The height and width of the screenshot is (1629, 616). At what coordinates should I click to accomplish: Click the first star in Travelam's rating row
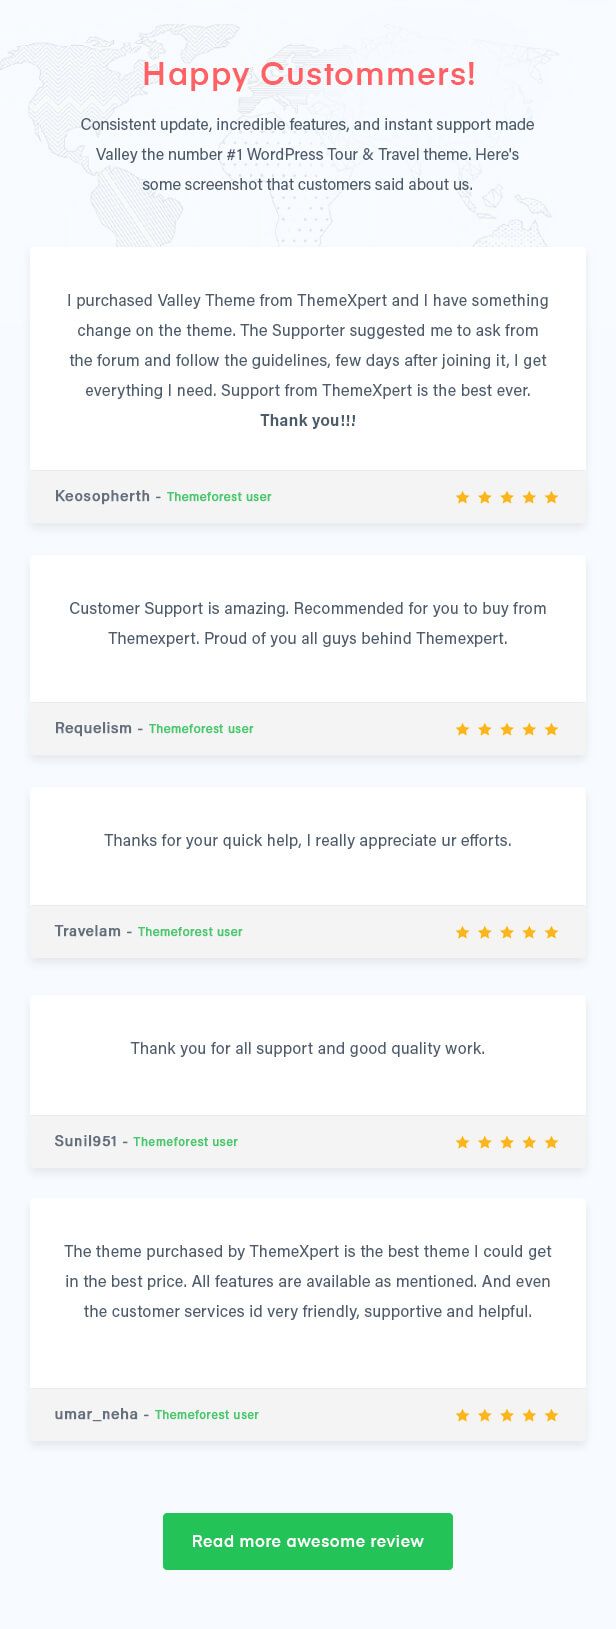click(x=463, y=931)
